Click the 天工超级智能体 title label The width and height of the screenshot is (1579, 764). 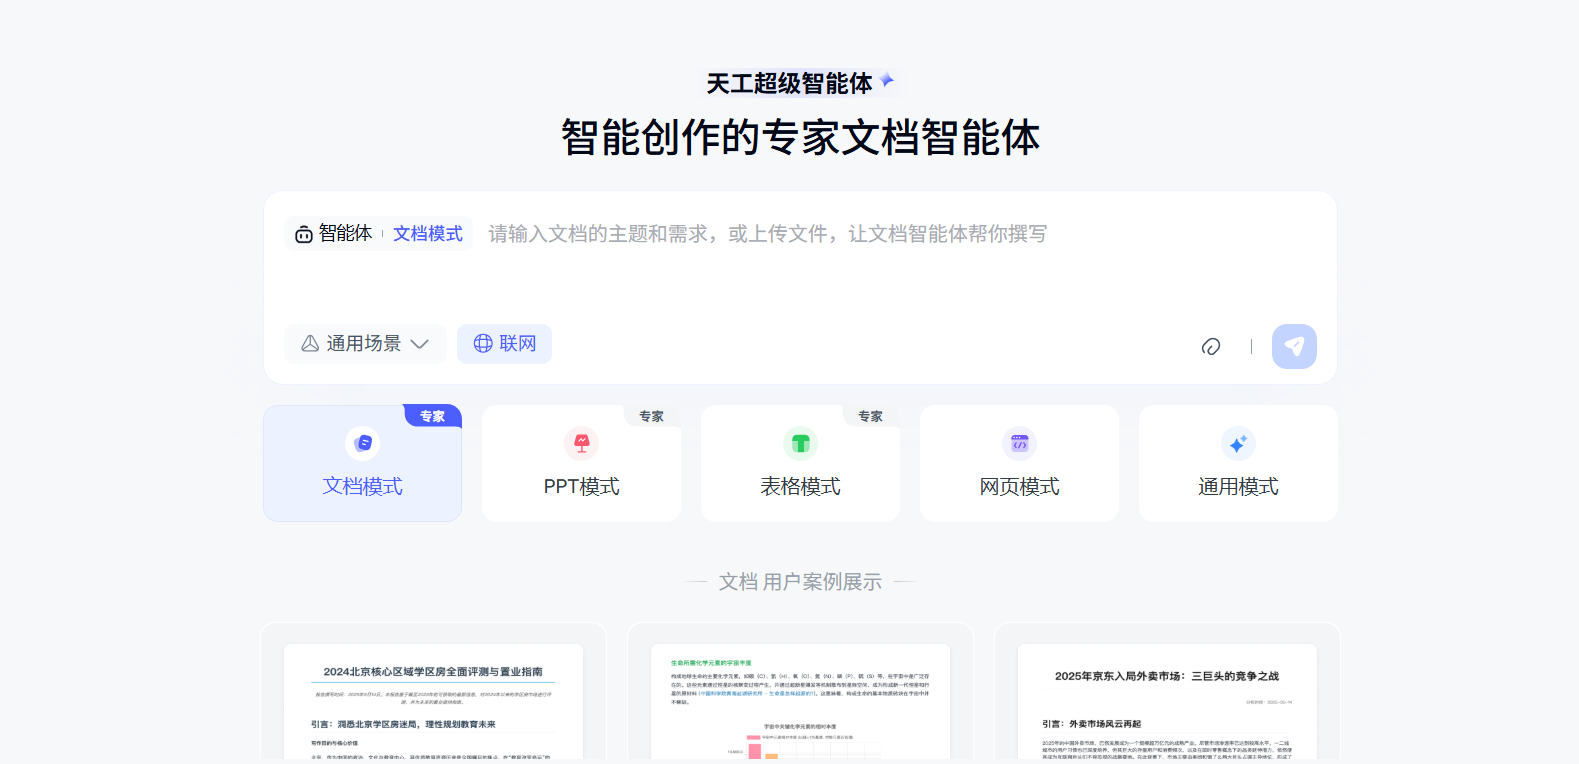789,84
